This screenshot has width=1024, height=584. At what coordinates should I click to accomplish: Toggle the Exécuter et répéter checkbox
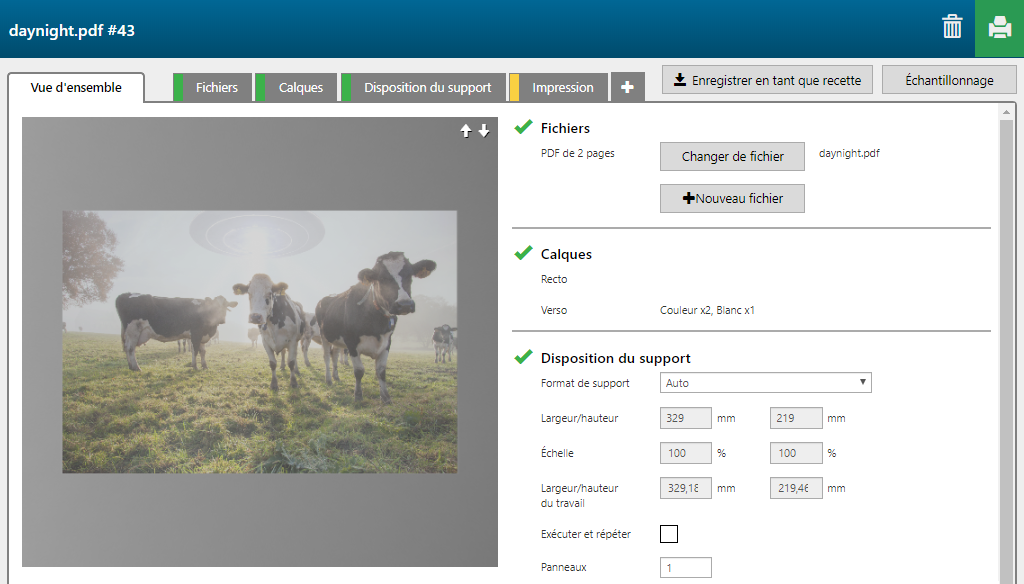[669, 534]
